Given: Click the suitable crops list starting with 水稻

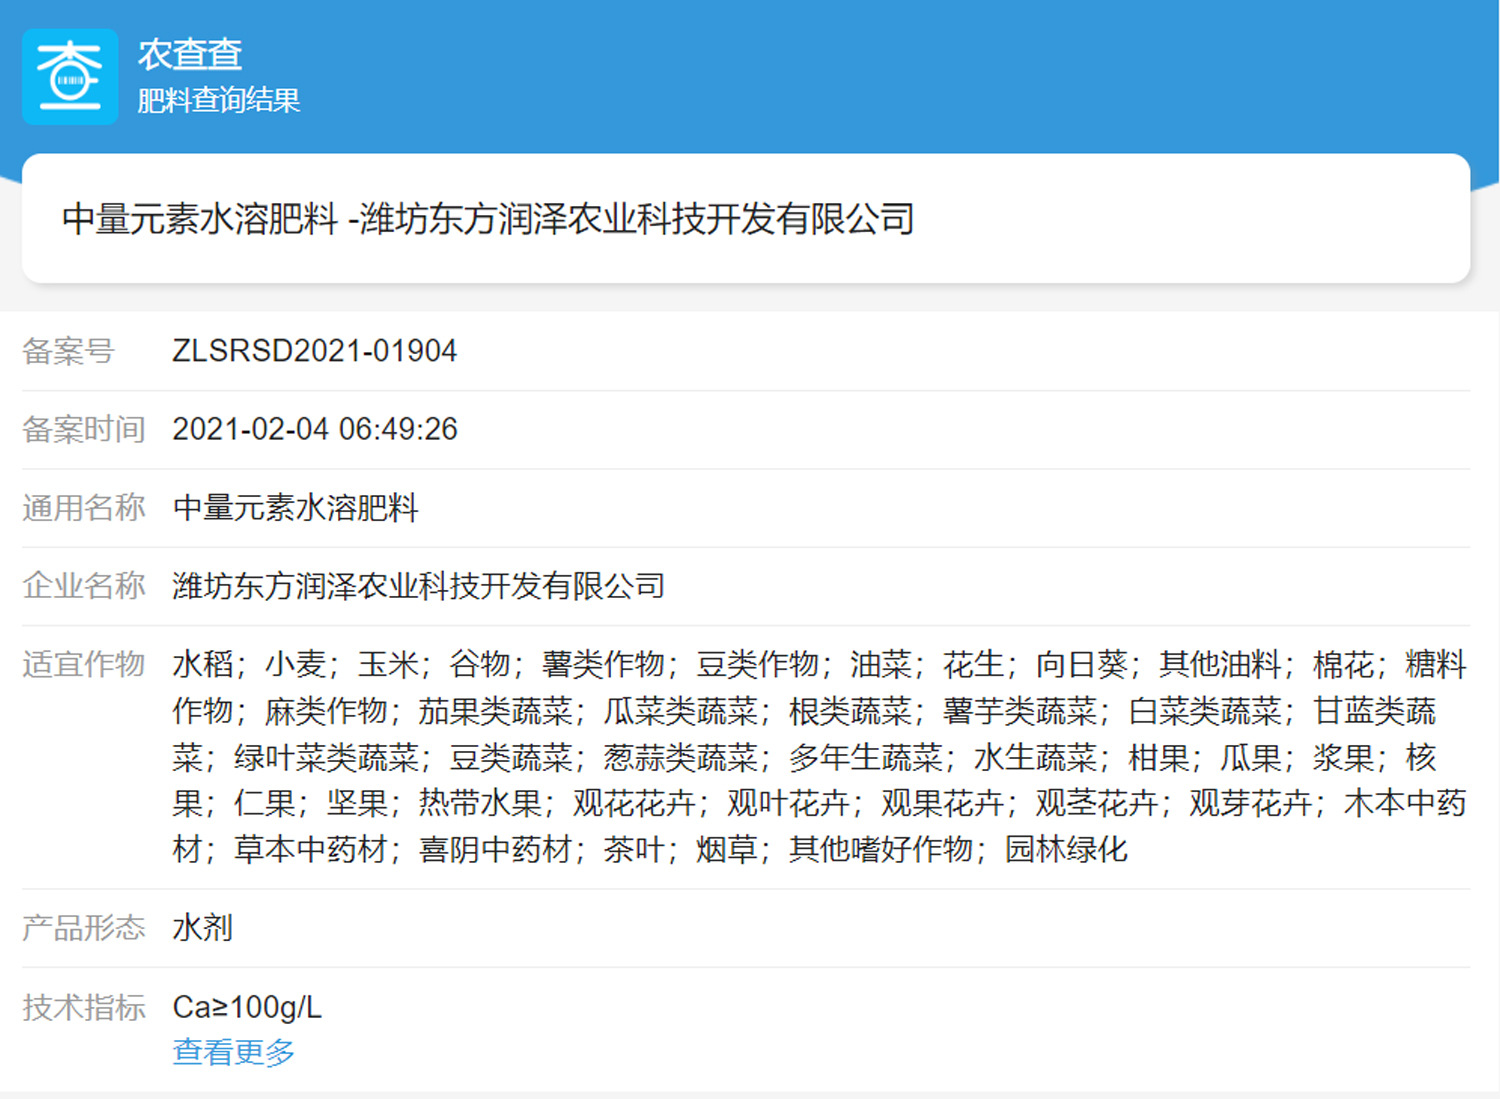Looking at the screenshot, I should (x=820, y=757).
